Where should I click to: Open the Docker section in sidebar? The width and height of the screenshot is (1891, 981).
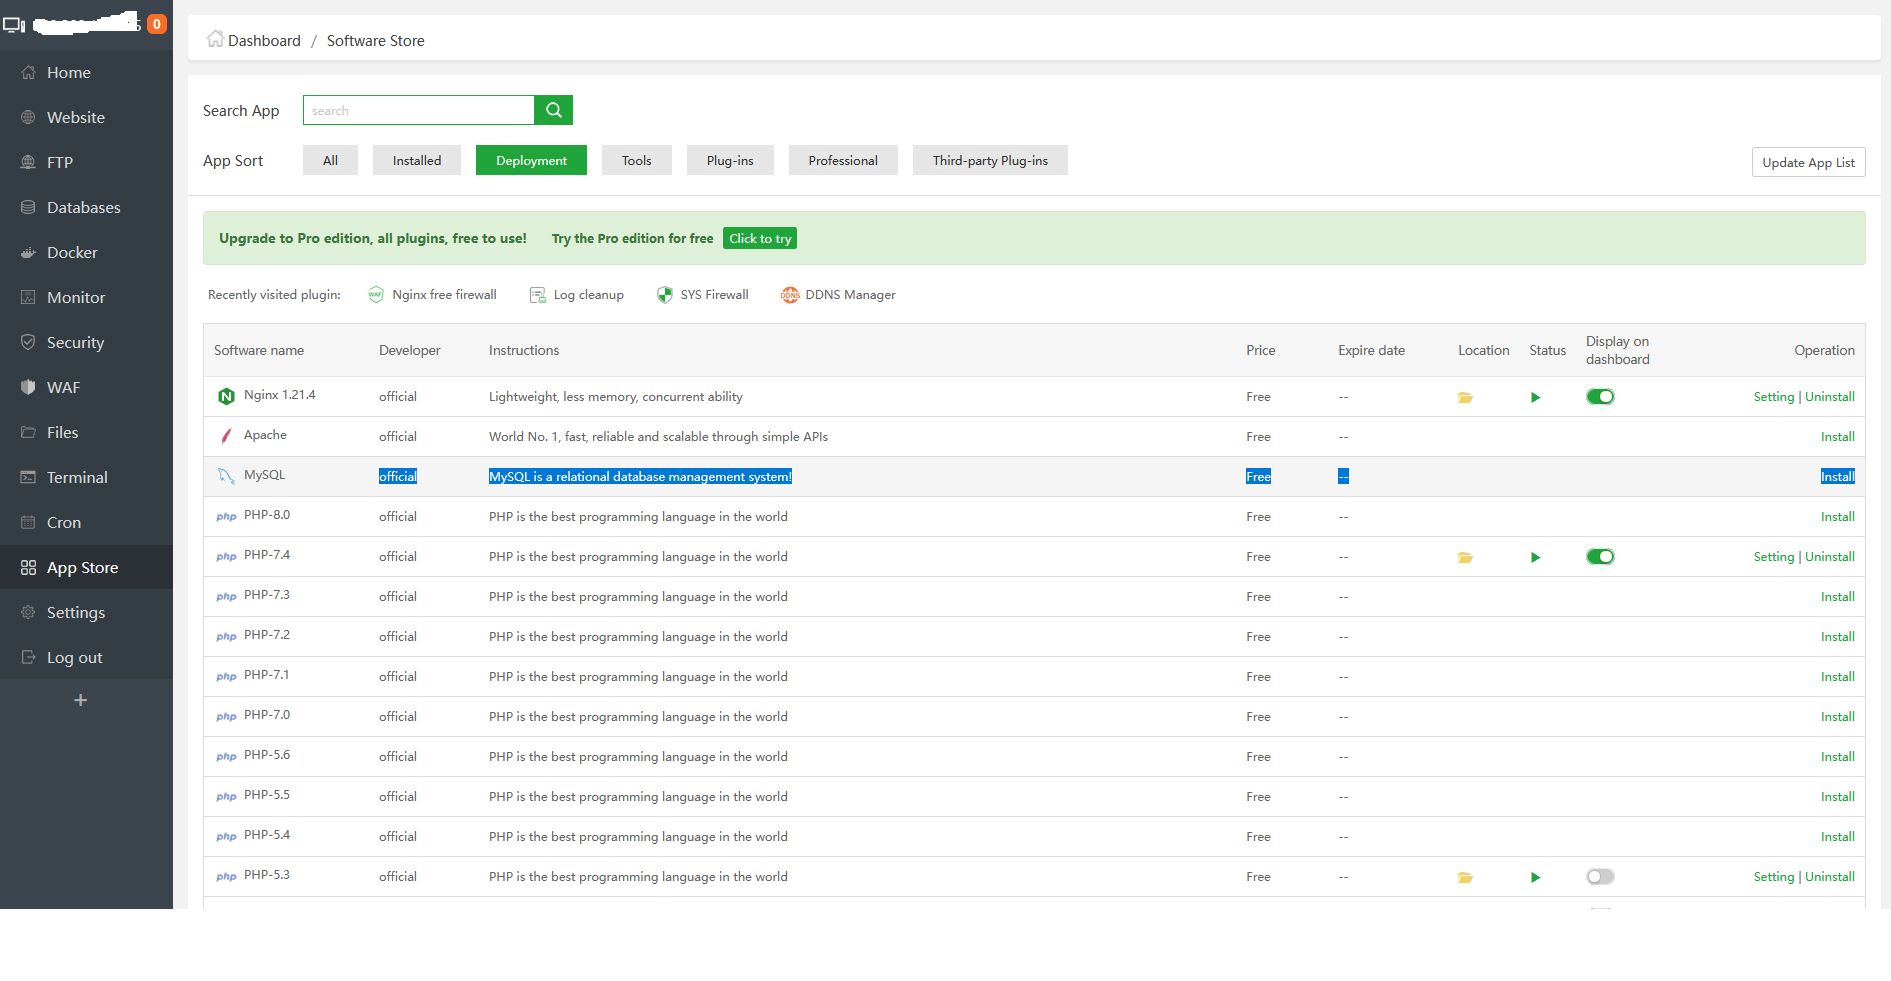[73, 252]
